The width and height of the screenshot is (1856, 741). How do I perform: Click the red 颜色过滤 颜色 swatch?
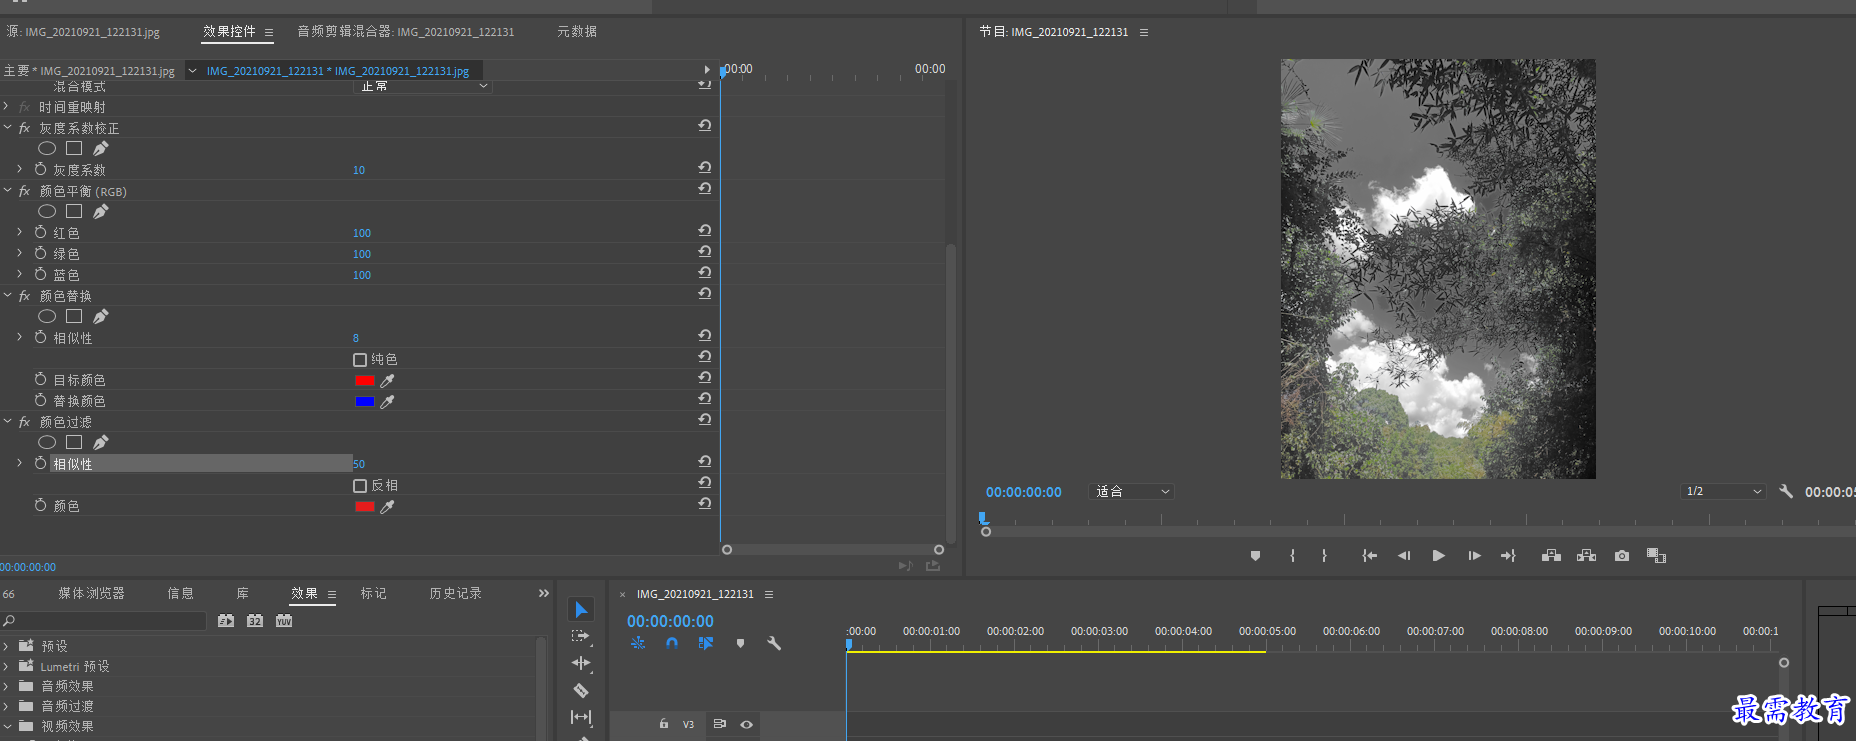click(364, 507)
